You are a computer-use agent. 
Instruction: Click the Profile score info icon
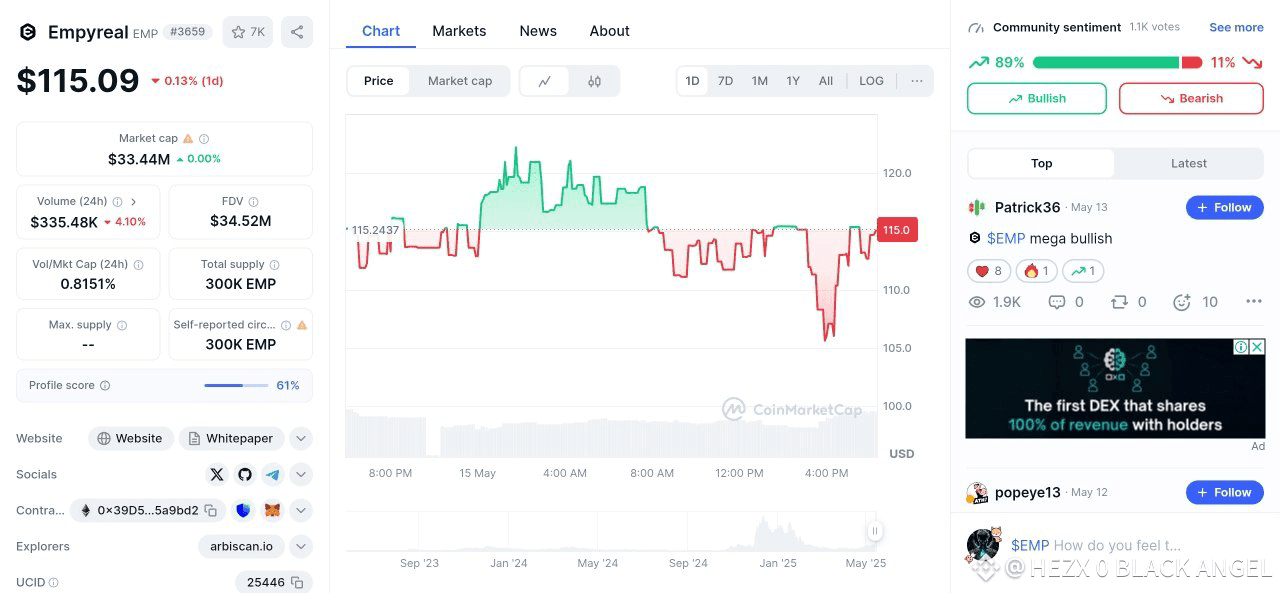[x=105, y=386]
